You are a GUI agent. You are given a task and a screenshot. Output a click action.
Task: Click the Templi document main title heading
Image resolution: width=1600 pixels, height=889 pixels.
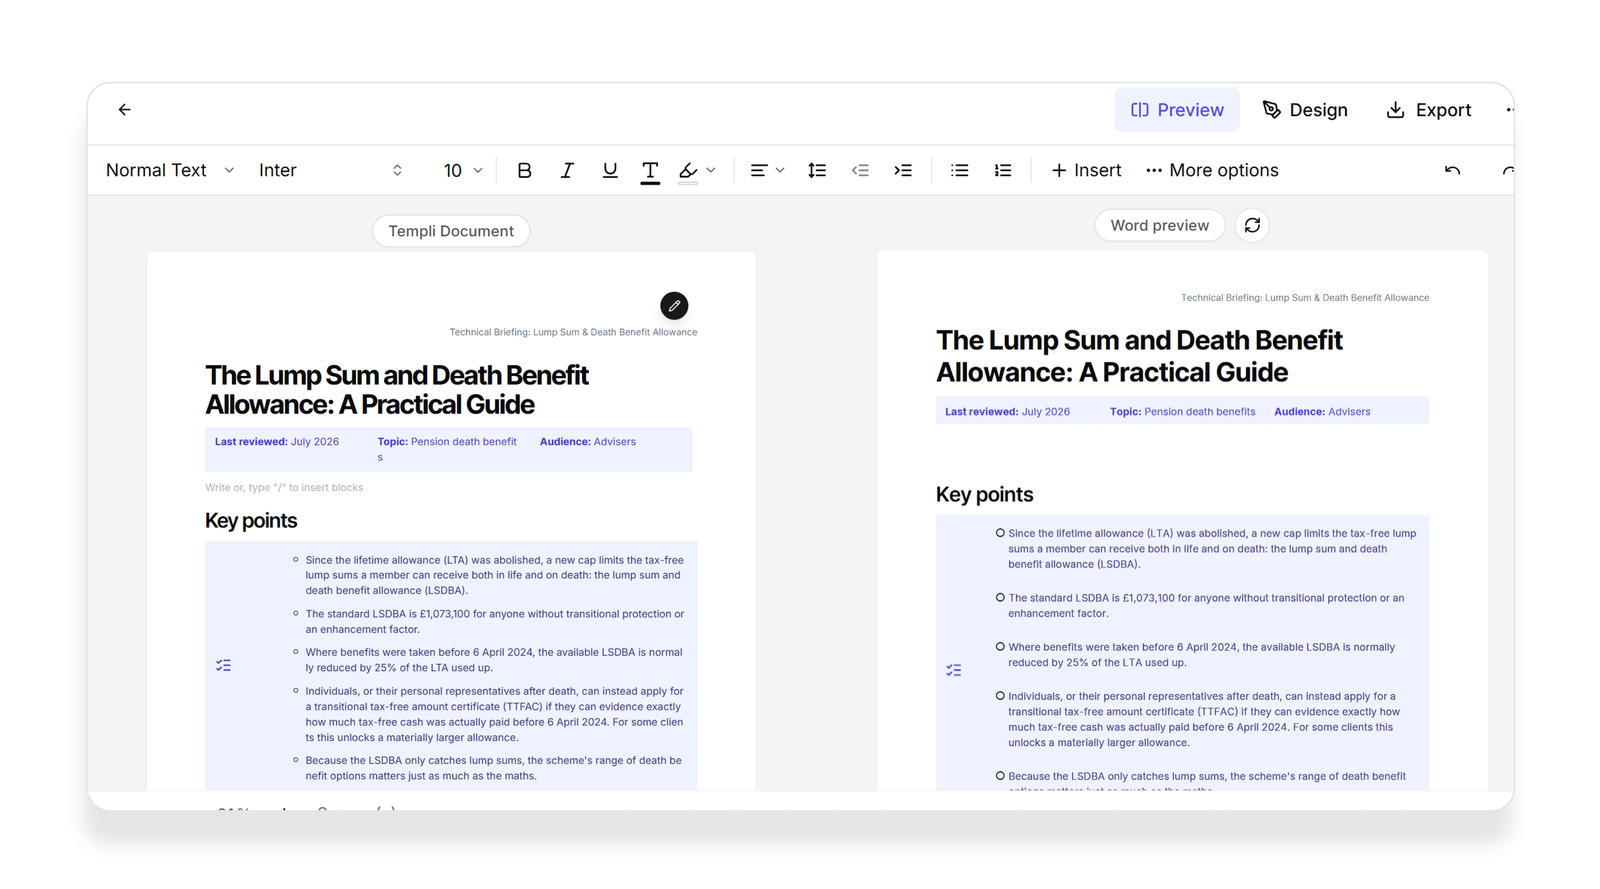tap(397, 389)
